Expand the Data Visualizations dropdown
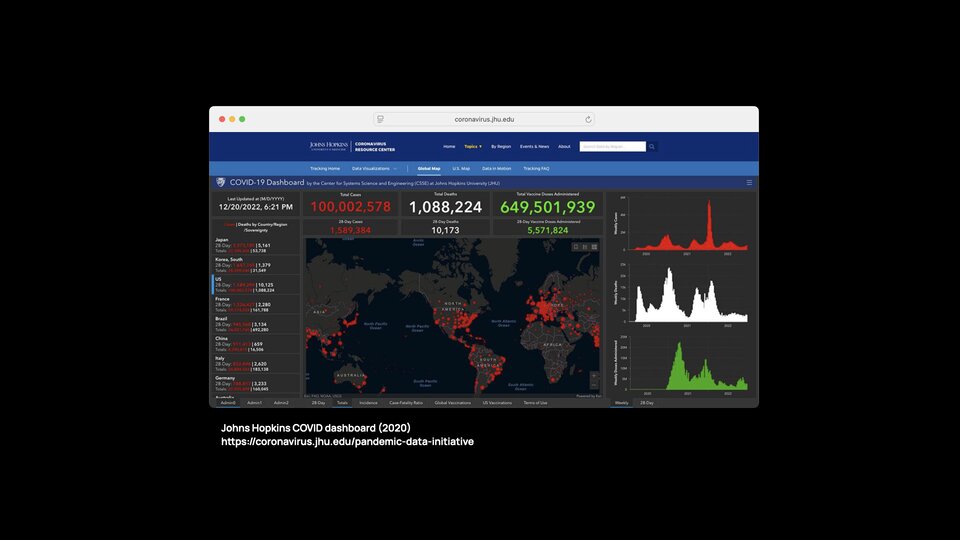960x540 pixels. (x=374, y=168)
